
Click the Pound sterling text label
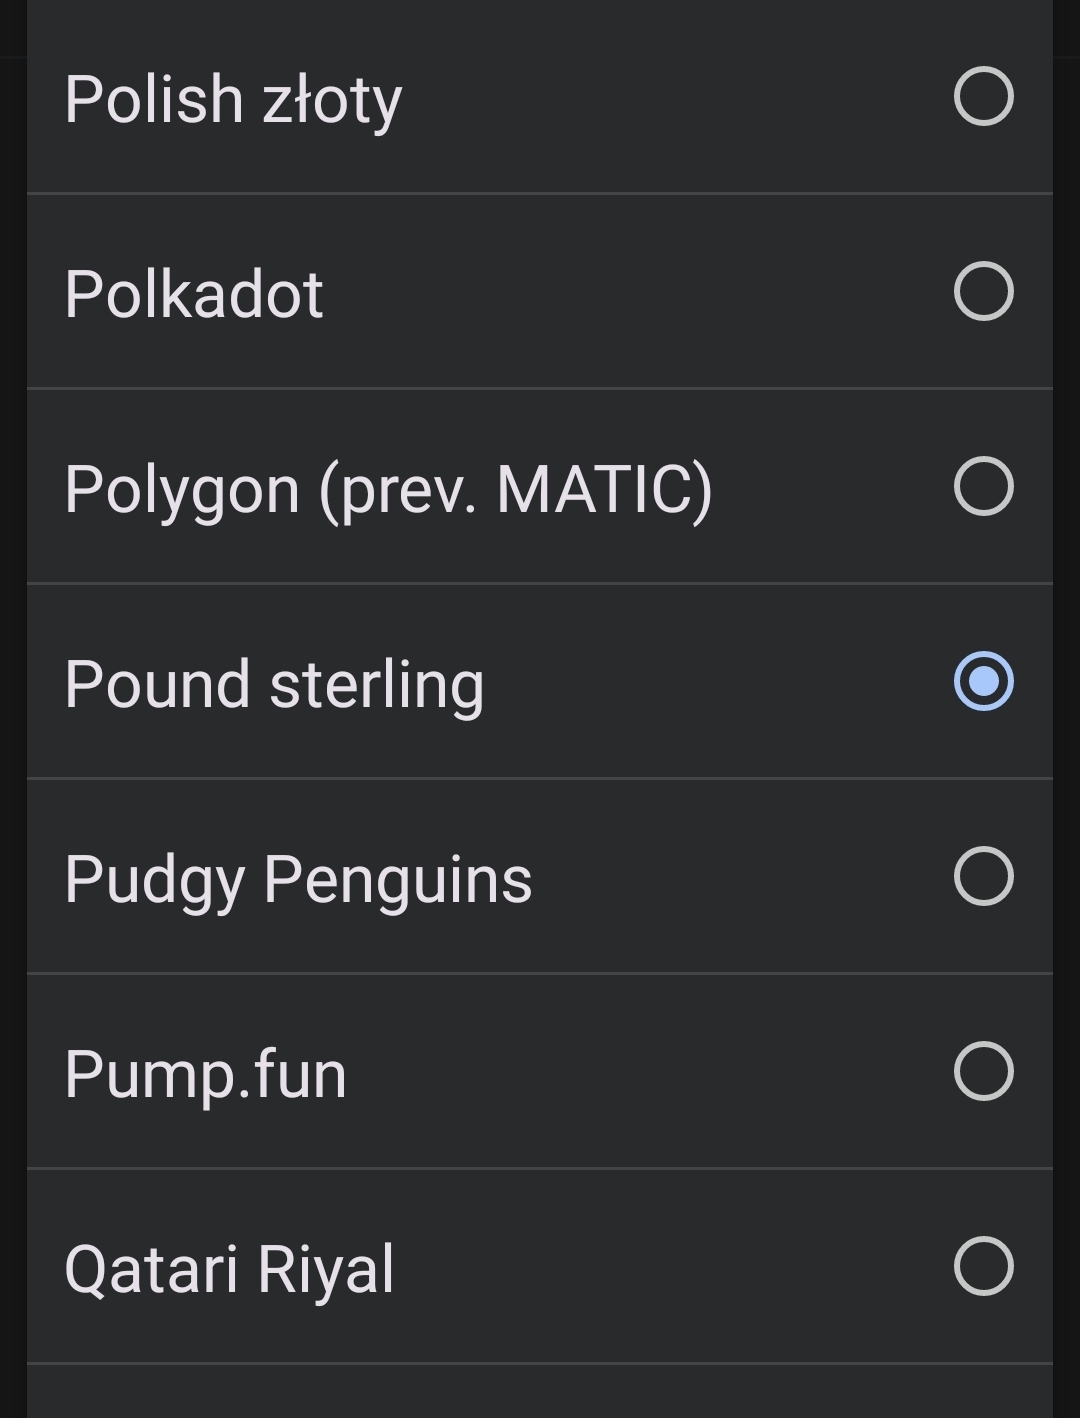click(x=274, y=685)
